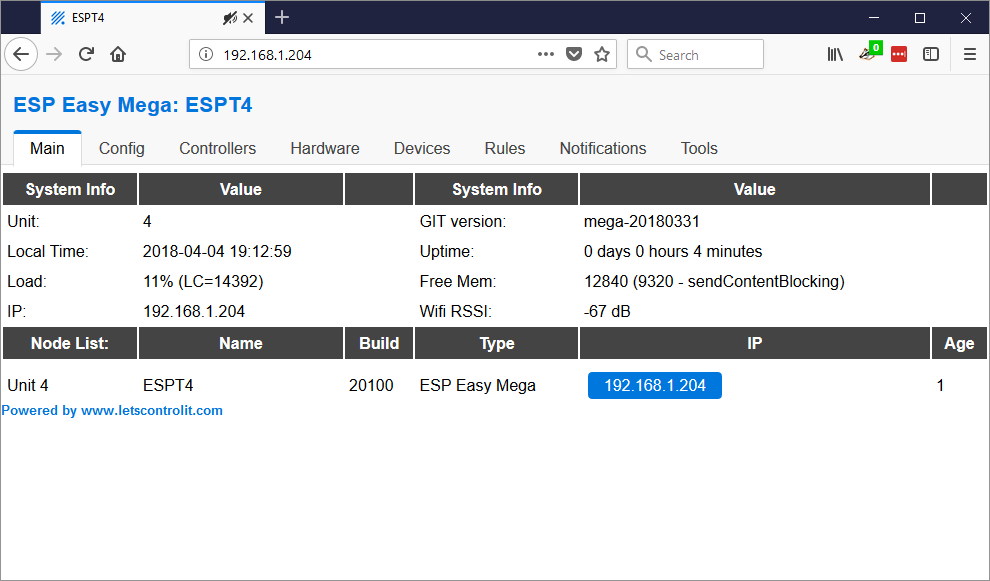Click the Uptime value text

673,251
